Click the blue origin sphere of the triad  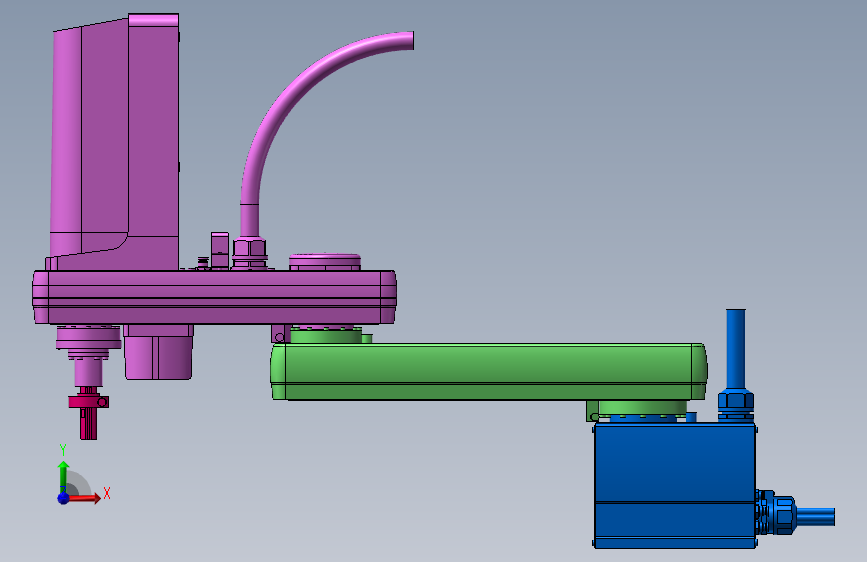click(x=64, y=498)
